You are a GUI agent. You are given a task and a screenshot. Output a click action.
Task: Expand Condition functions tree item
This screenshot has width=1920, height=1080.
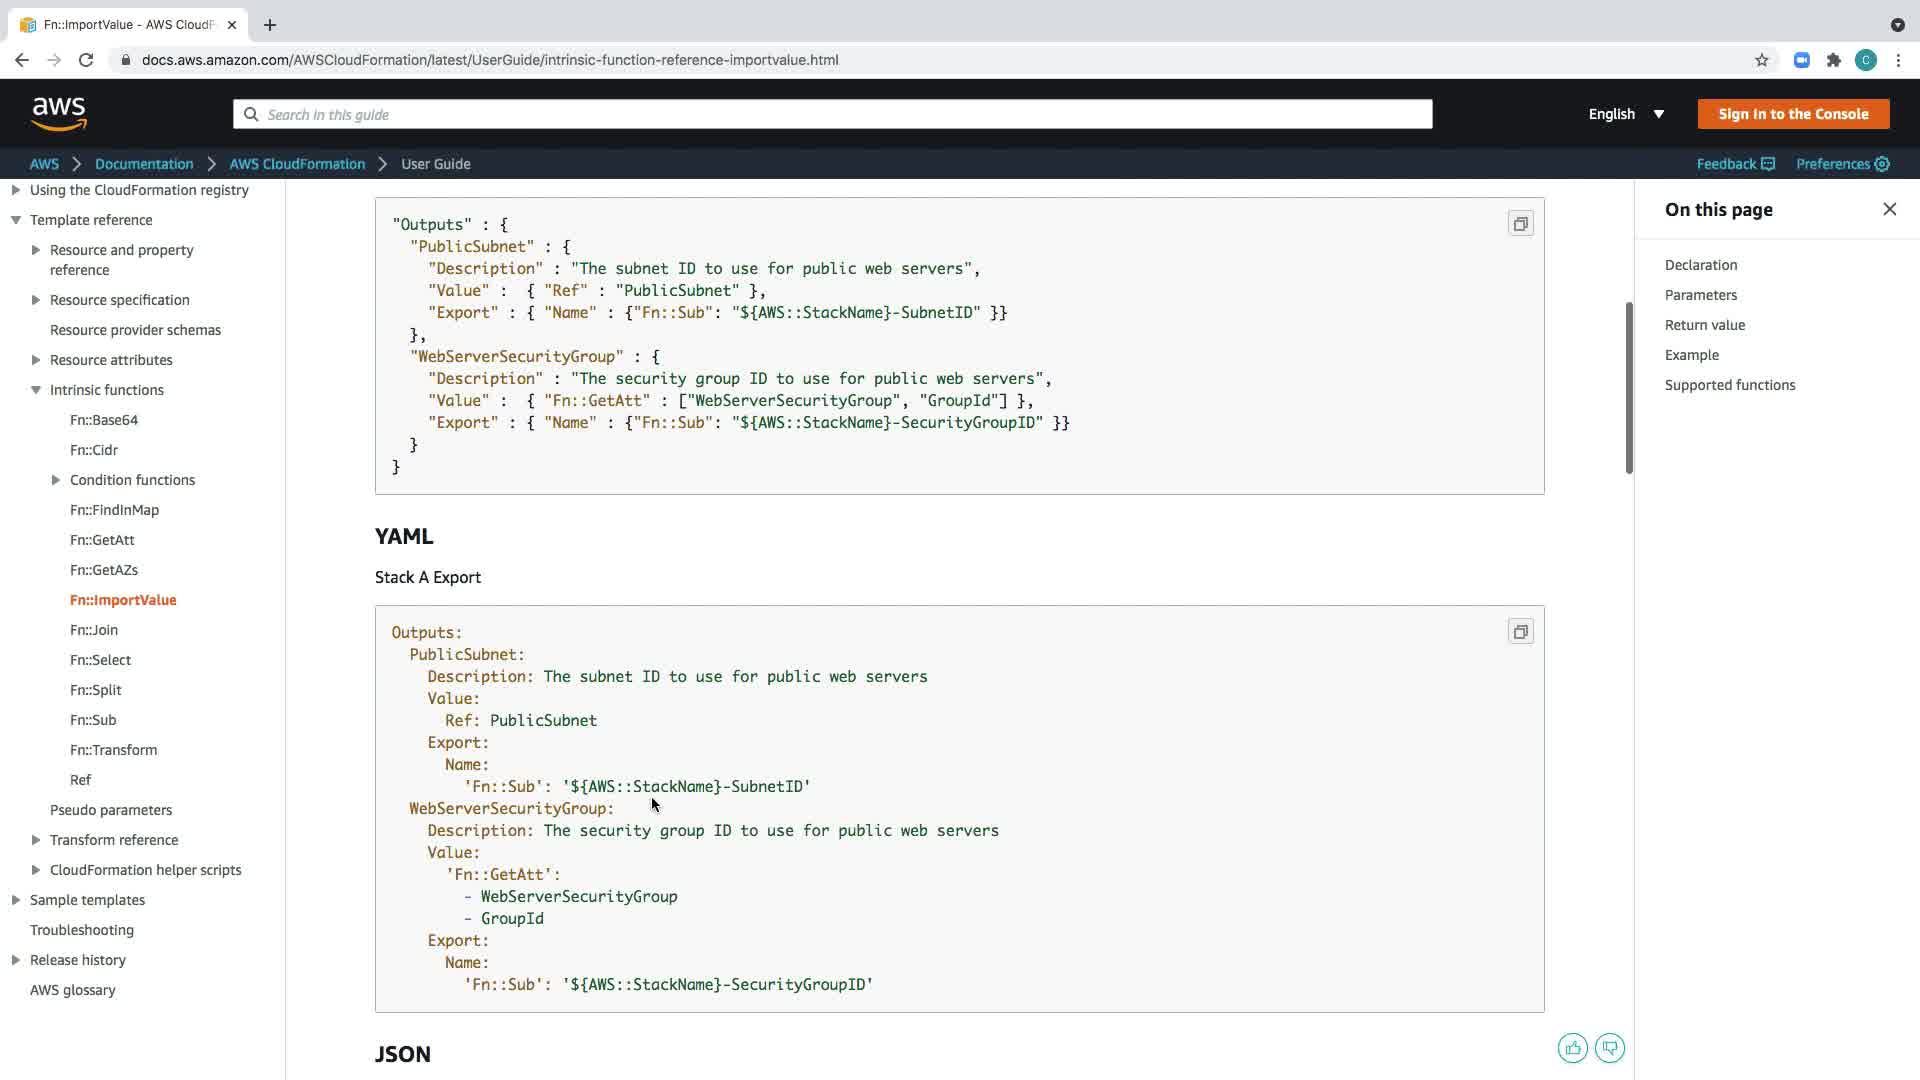click(x=56, y=480)
